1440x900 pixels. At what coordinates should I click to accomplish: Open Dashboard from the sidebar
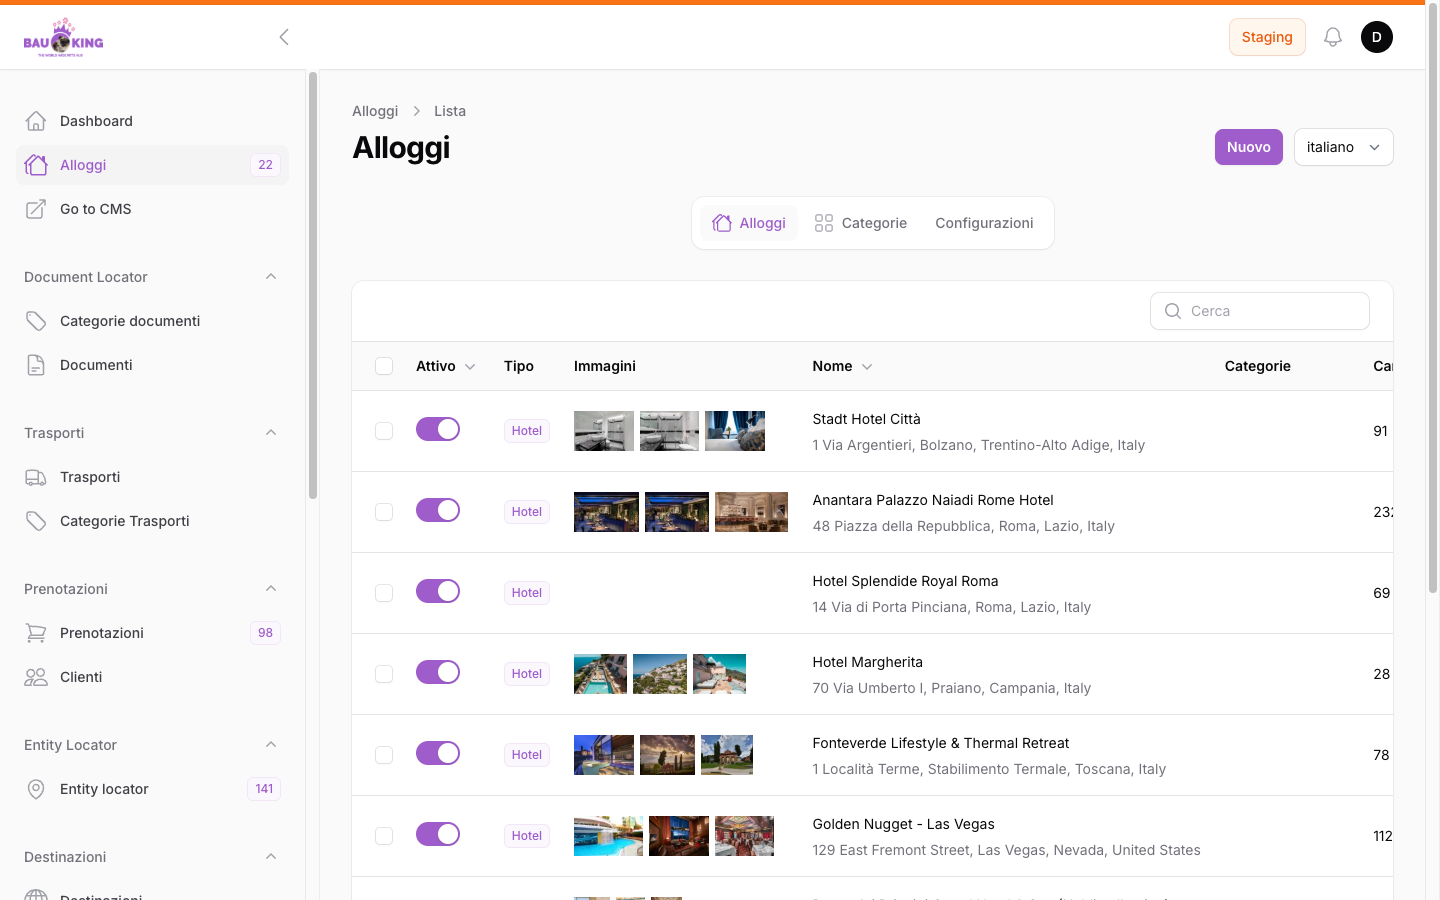coord(152,121)
